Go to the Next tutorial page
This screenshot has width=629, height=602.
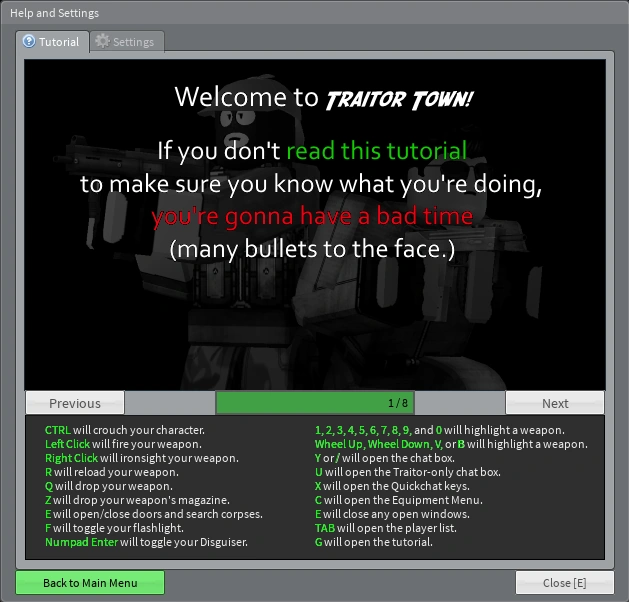tap(555, 403)
